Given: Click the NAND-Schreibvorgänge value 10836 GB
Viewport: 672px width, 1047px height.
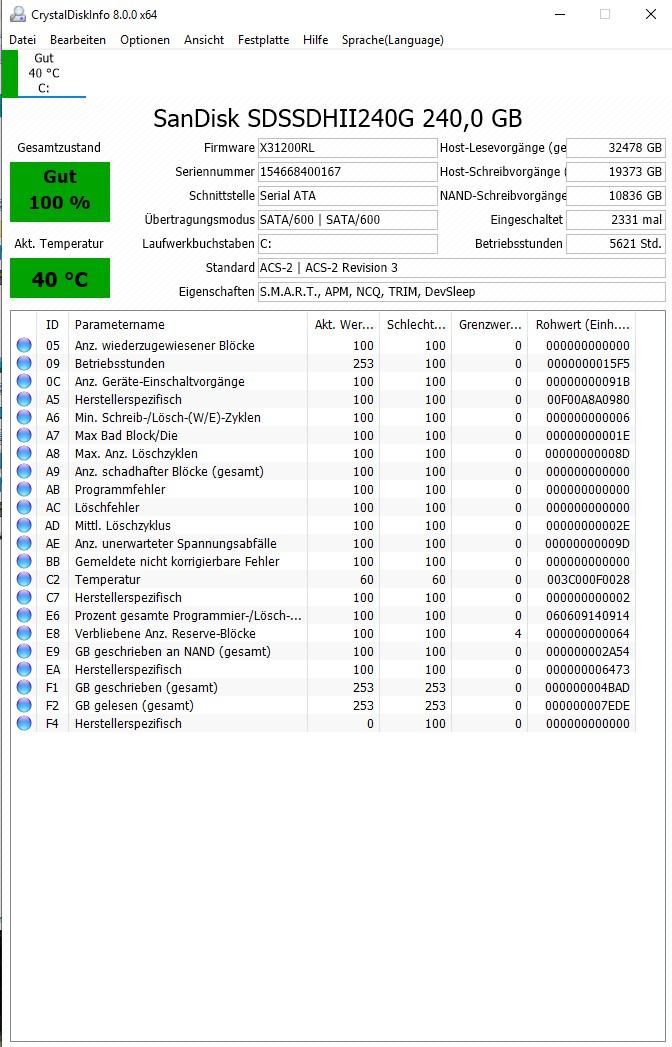Looking at the screenshot, I should click(x=616, y=196).
